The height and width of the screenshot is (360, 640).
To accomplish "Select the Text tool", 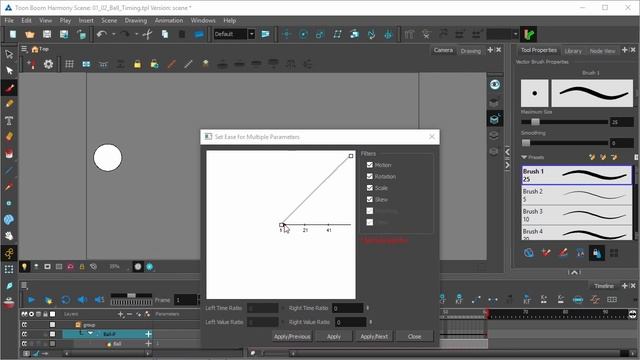I will click(9, 120).
